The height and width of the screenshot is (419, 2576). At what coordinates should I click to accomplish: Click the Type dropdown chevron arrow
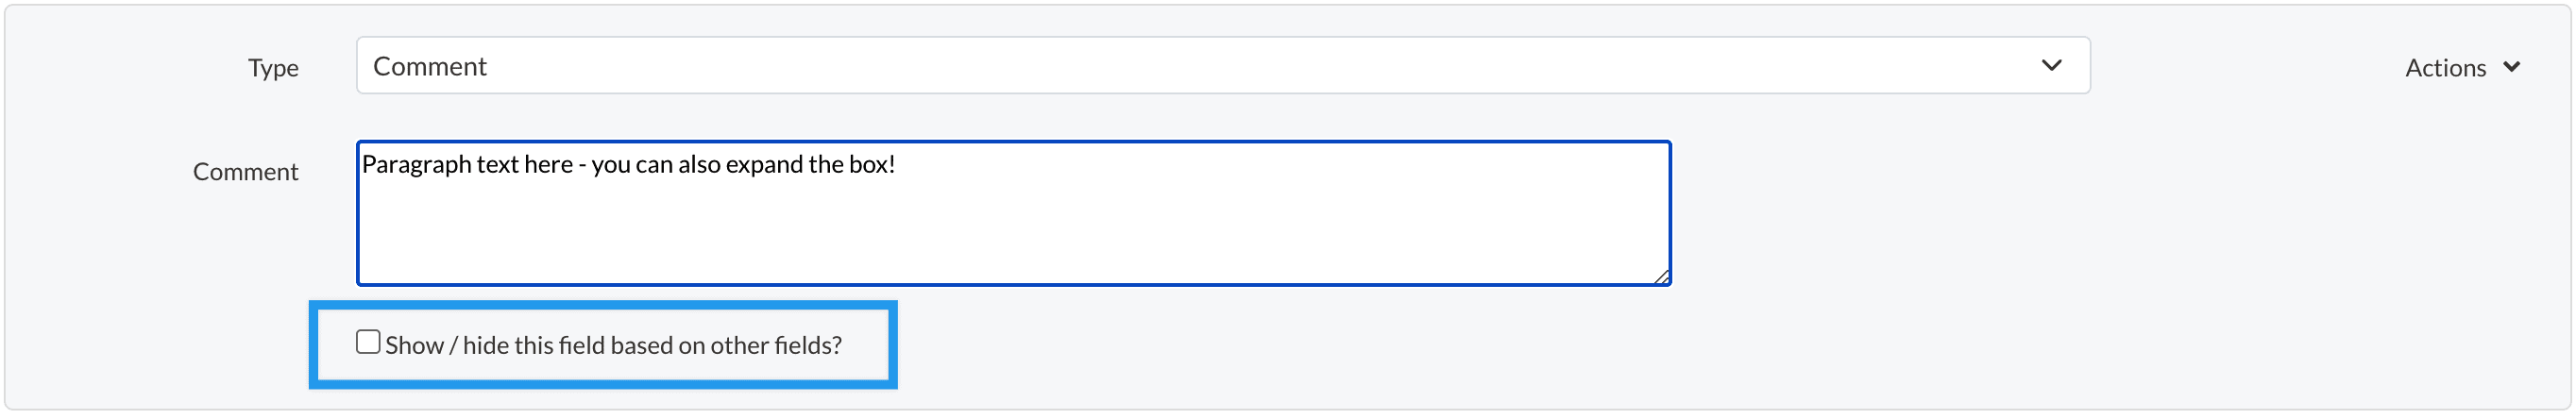pos(2051,66)
